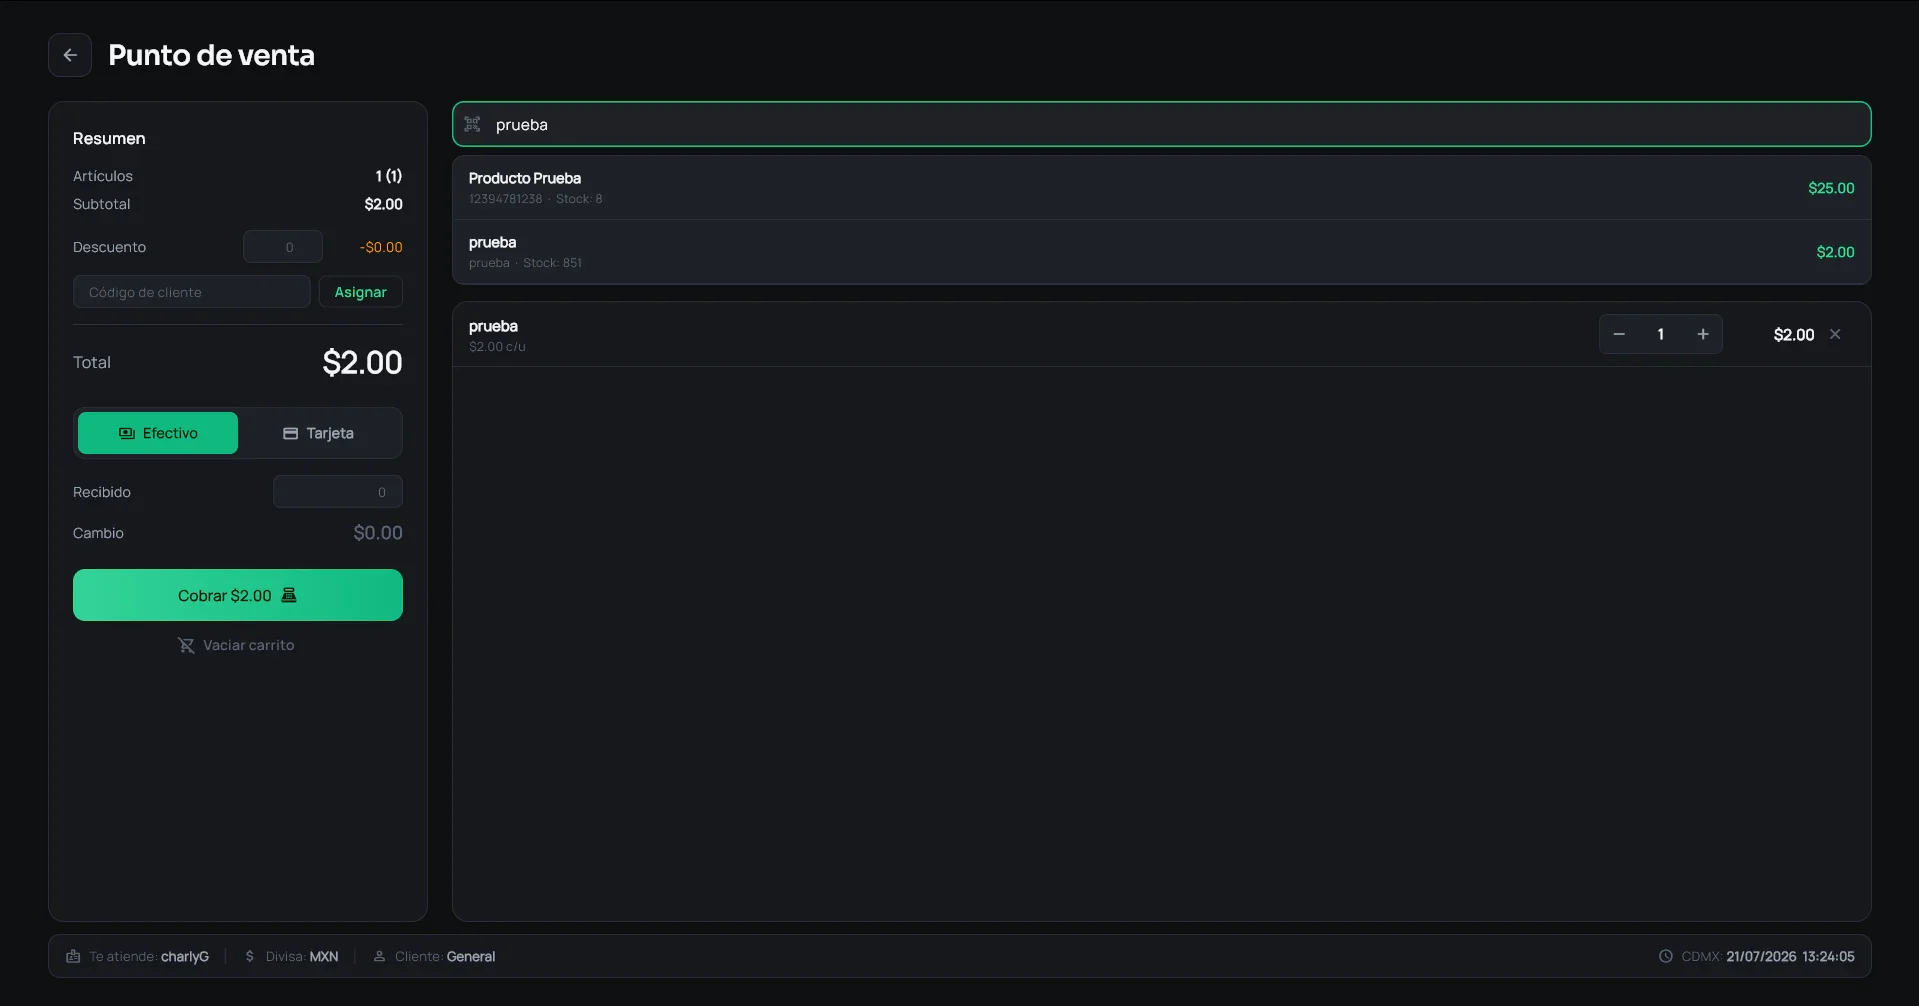Click the dollar icon next to Divisa
The image size is (1919, 1006).
coord(250,956)
